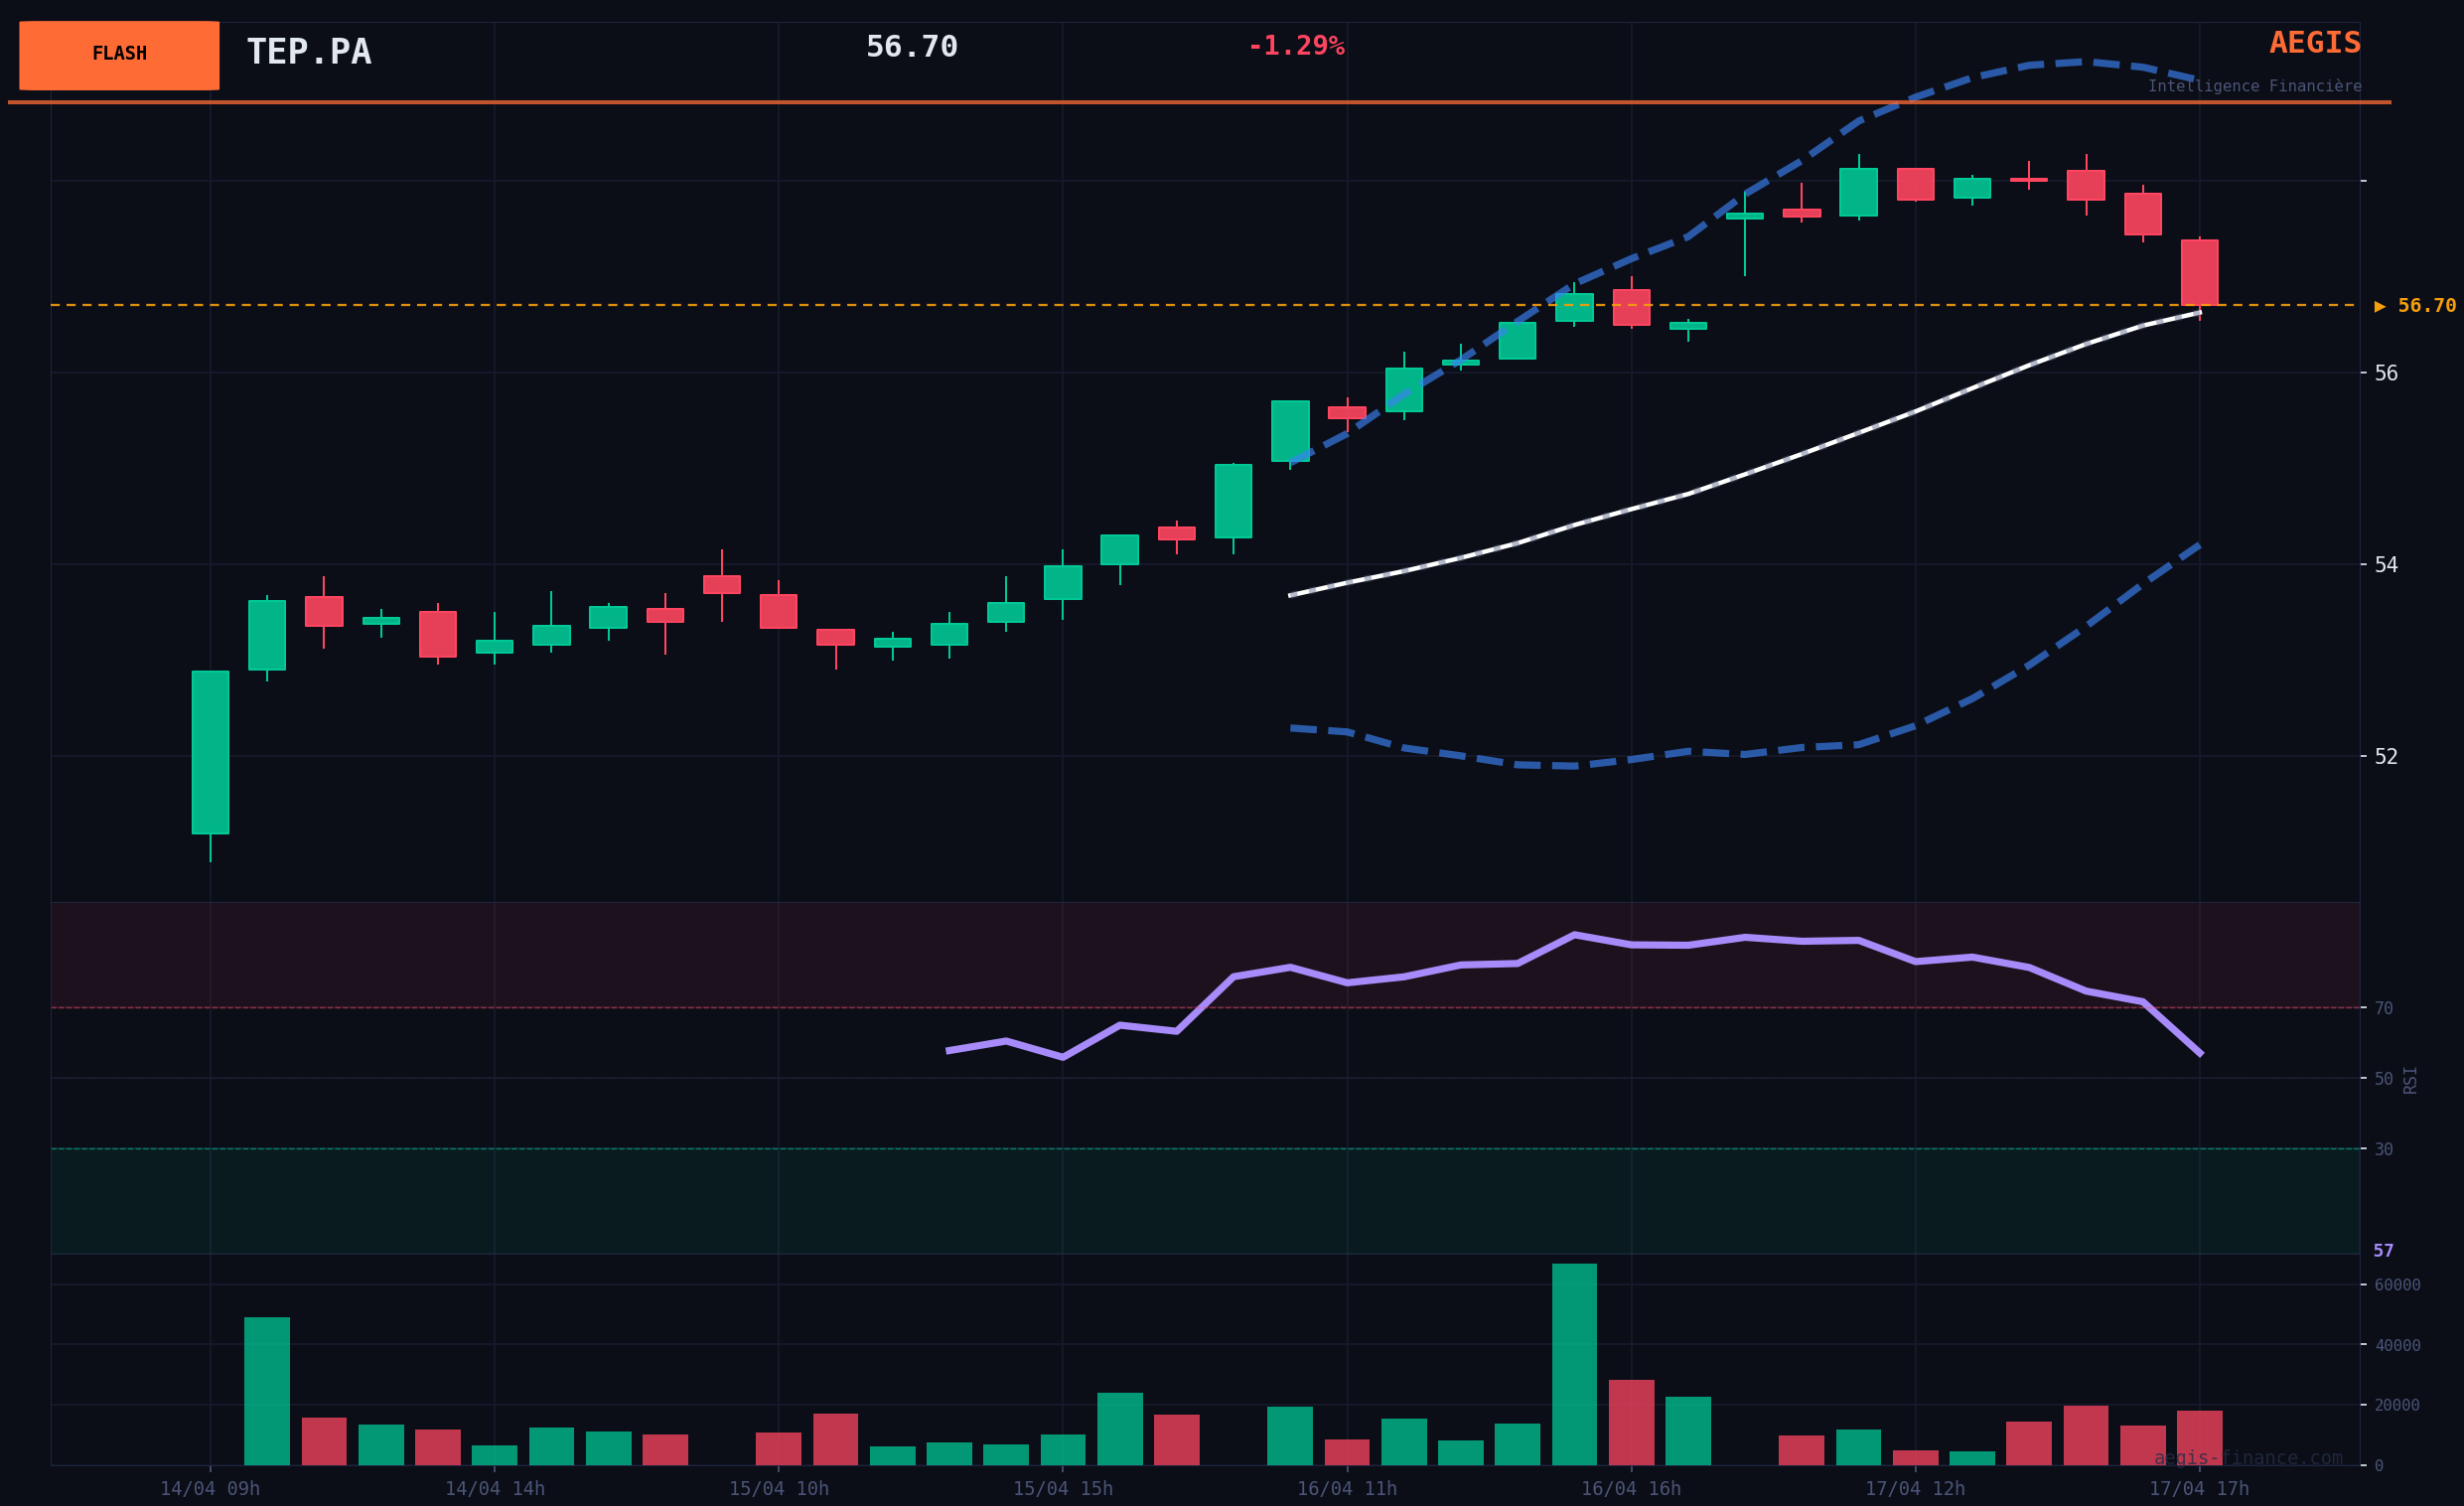Click the 17/04 17h time axis label
This screenshot has width=2464, height=1506.
pyautogui.click(x=2199, y=1489)
